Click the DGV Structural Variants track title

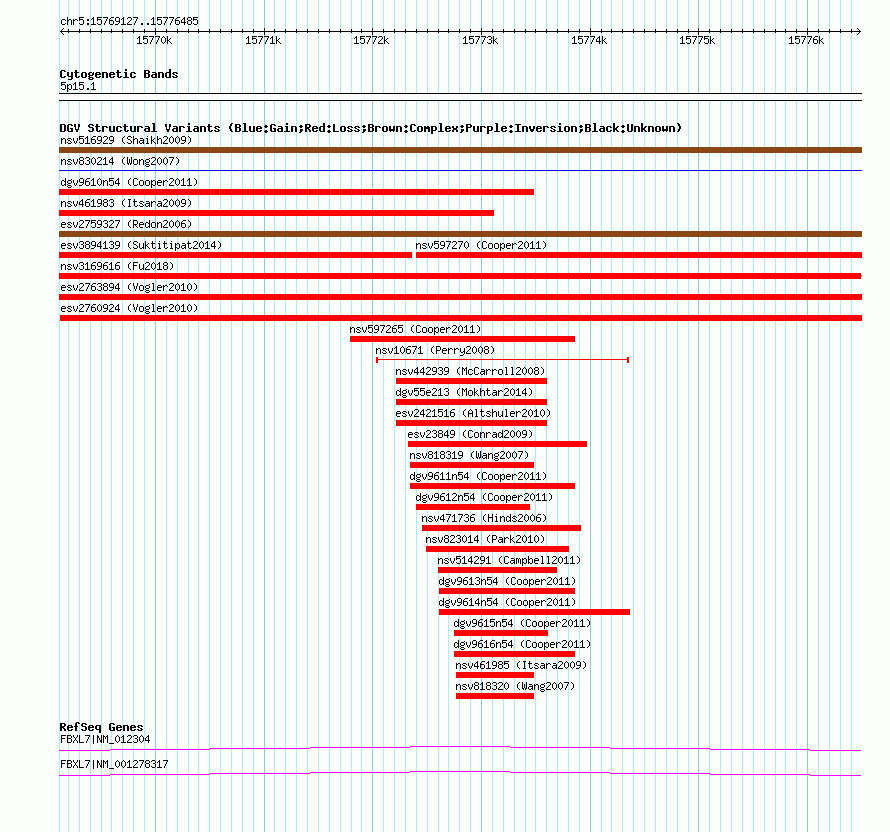click(x=371, y=128)
